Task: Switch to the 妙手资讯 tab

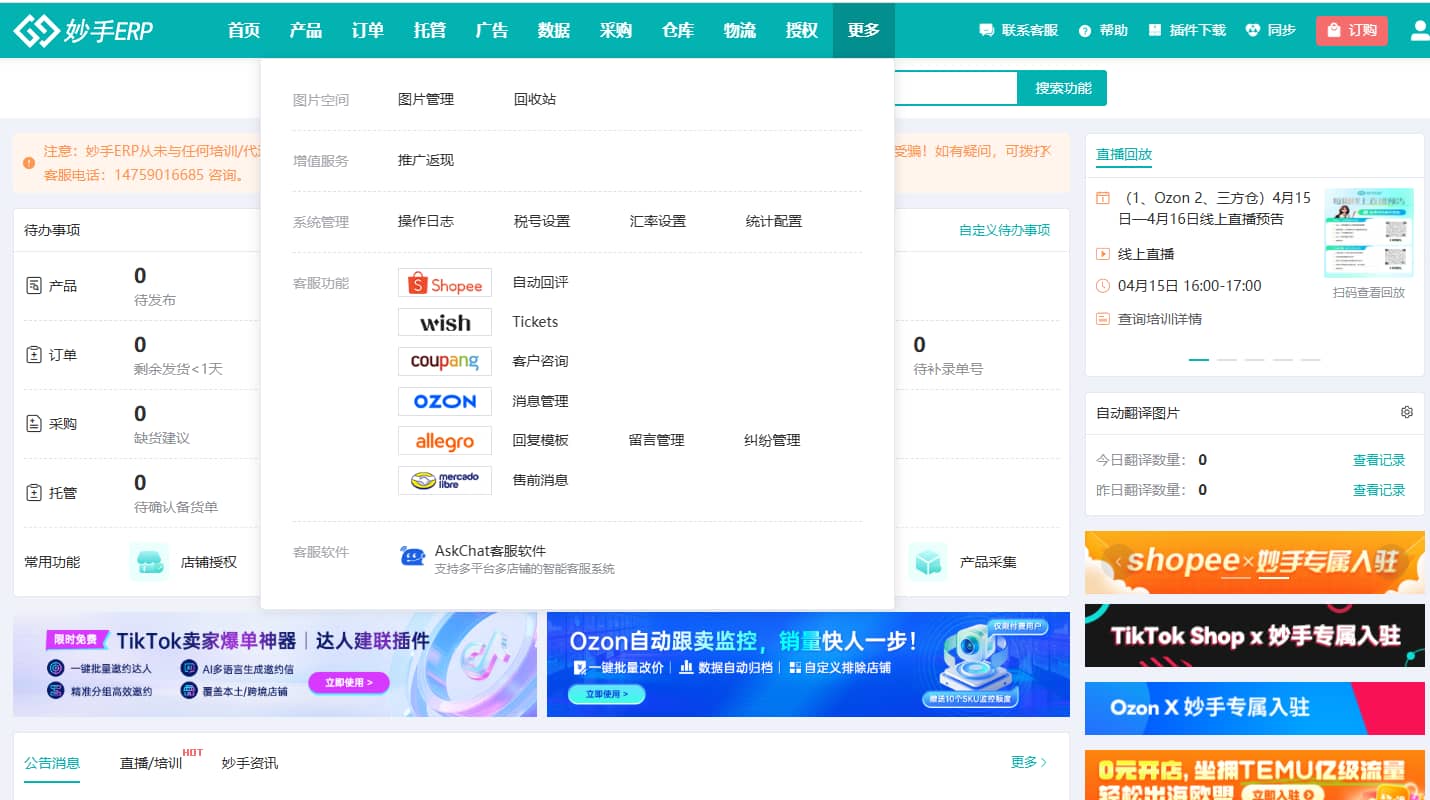Action: [250, 763]
